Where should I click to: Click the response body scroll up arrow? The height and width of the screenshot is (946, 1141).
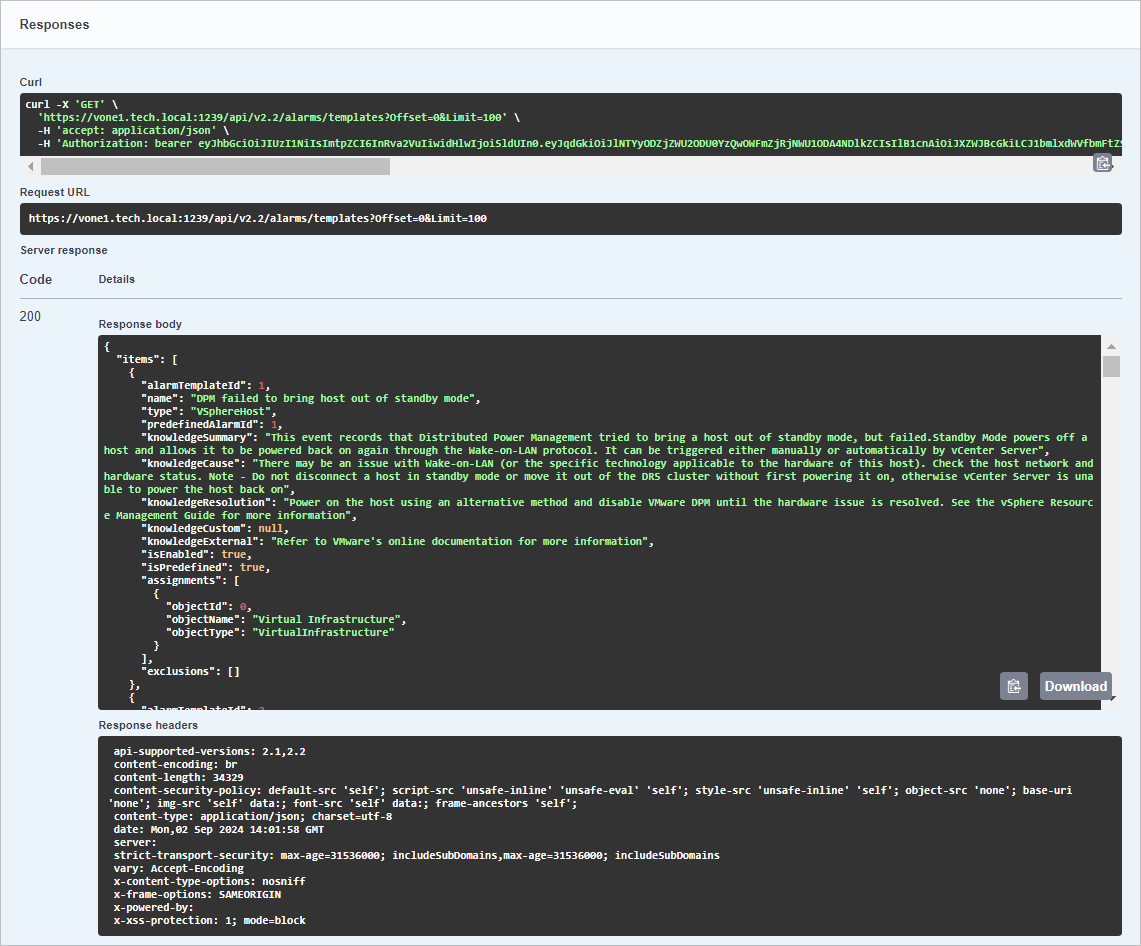(1111, 346)
